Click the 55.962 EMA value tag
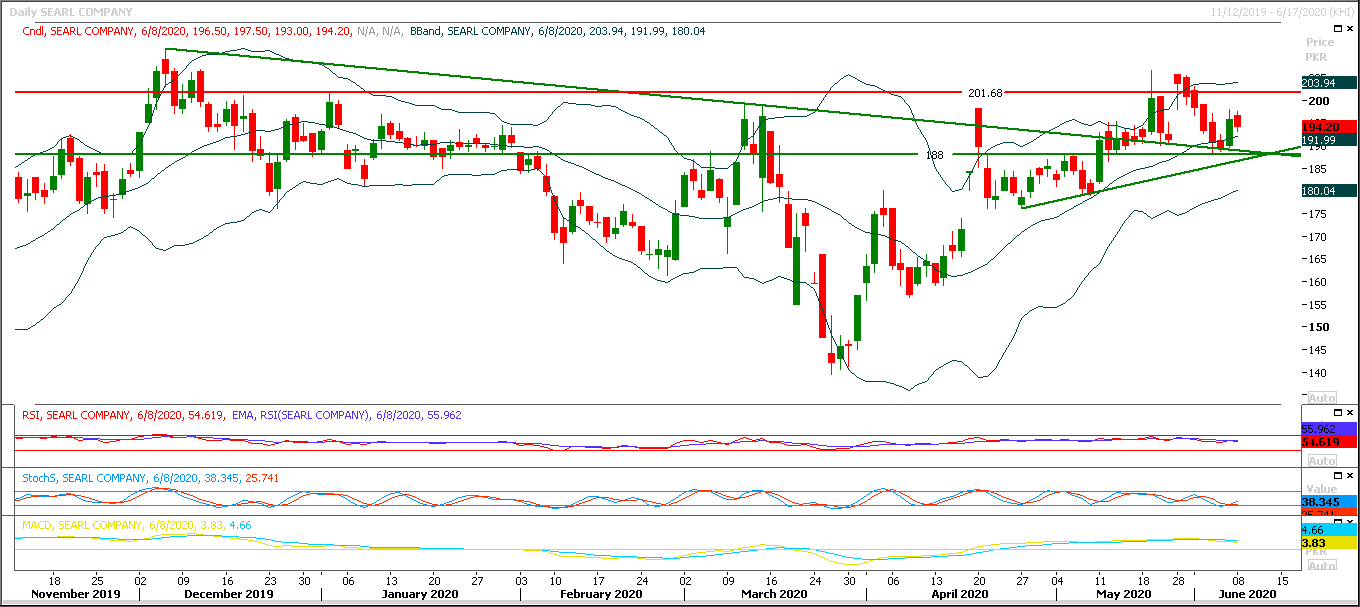Screen dimensions: 1360x607 tap(1330, 429)
